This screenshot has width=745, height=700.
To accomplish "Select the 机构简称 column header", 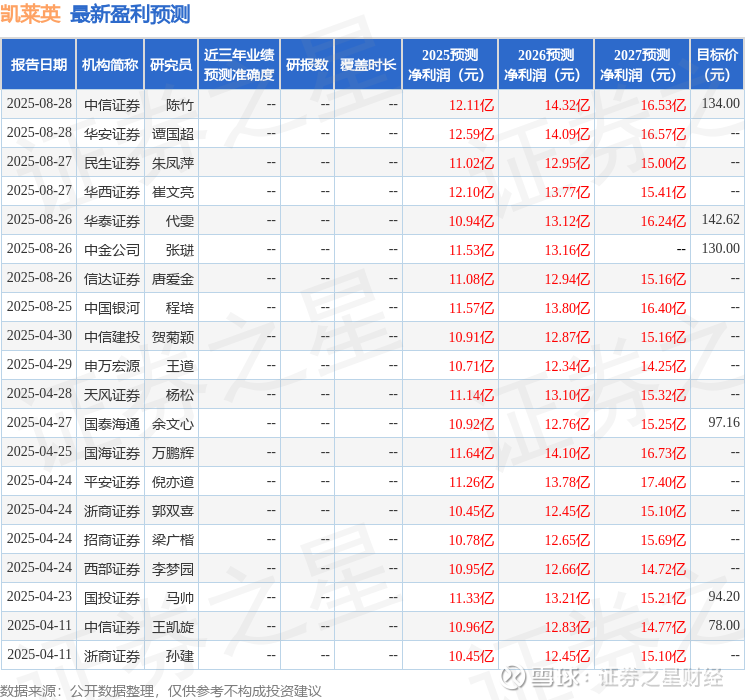I will (110, 65).
